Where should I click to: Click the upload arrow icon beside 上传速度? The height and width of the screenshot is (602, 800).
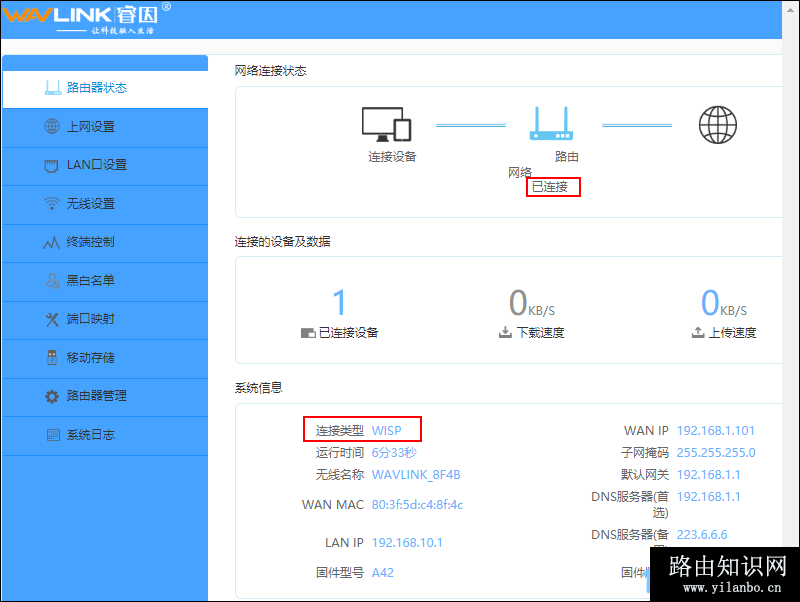697,332
